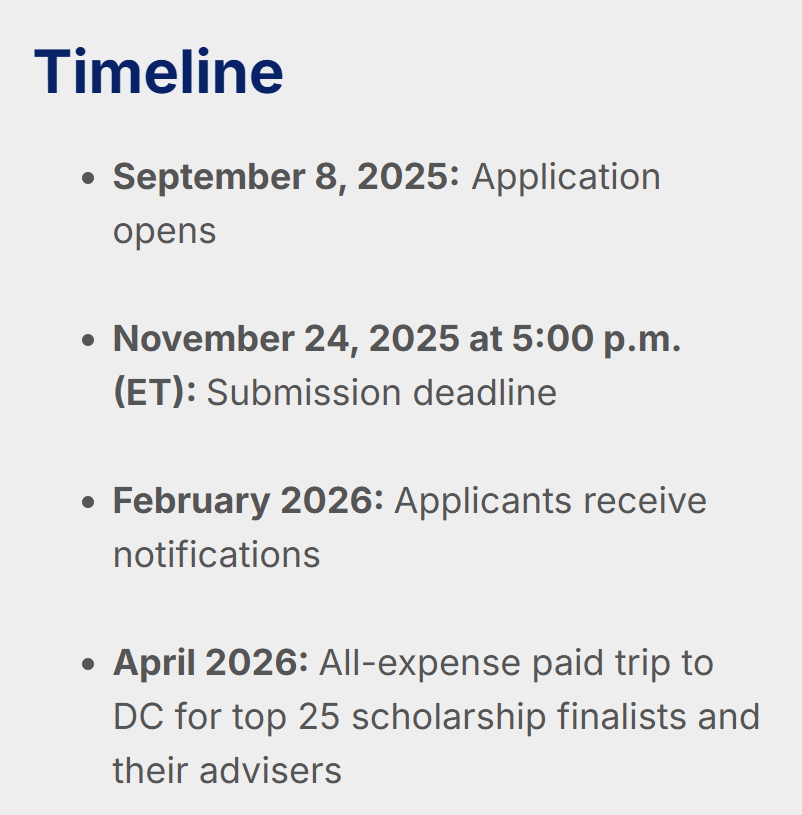Click the 'Applicants receive' text
The height and width of the screenshot is (815, 802).
[550, 501]
